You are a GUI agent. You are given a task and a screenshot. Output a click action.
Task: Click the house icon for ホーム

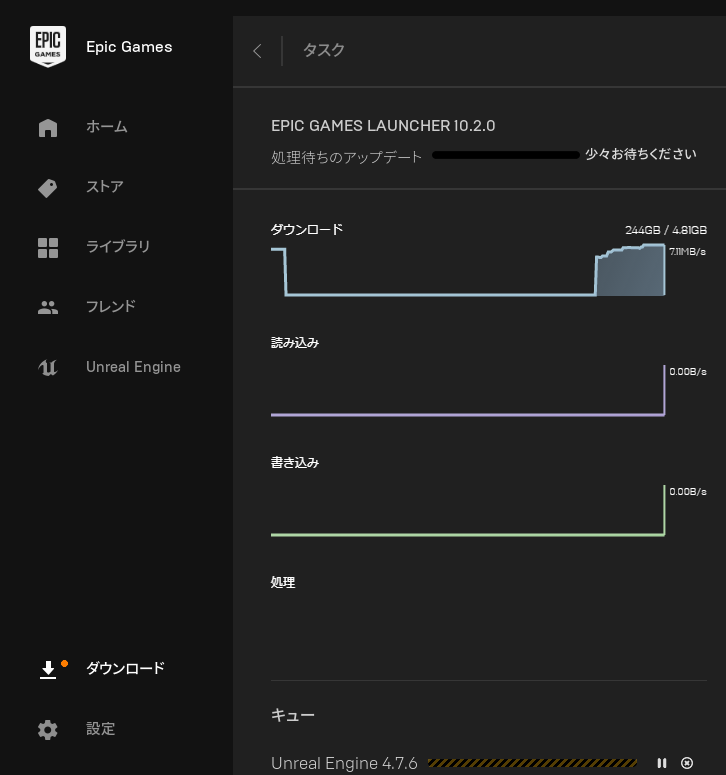48,128
